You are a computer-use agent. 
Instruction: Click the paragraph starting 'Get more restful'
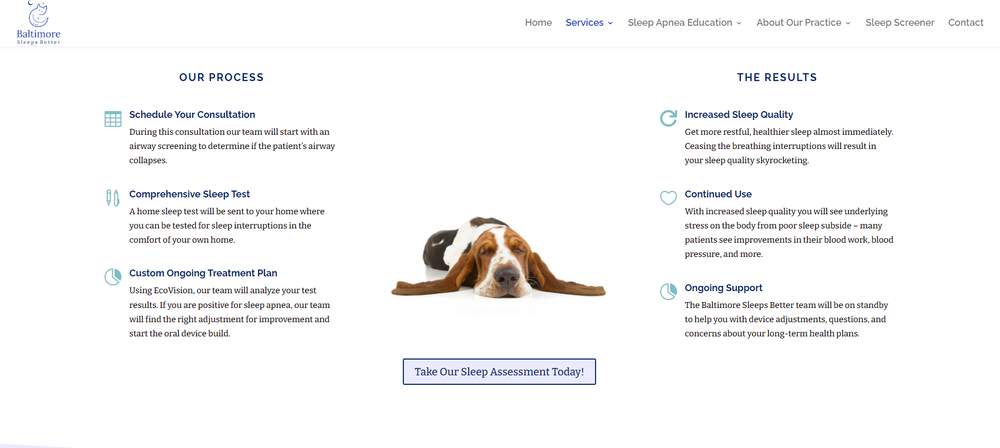tap(789, 146)
